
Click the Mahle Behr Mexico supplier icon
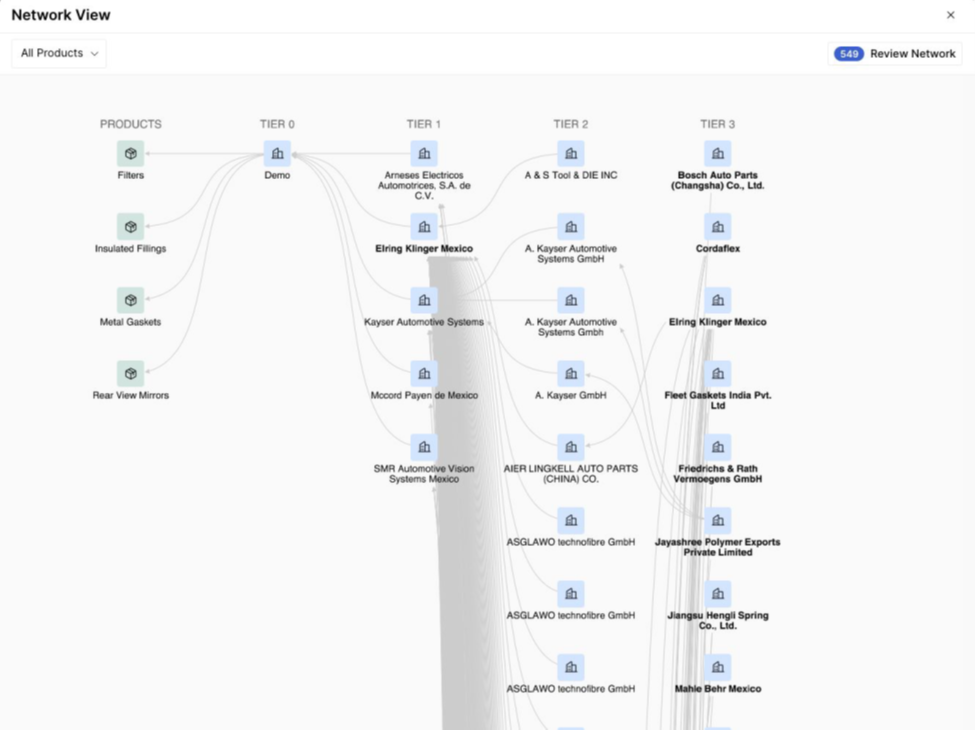point(718,667)
